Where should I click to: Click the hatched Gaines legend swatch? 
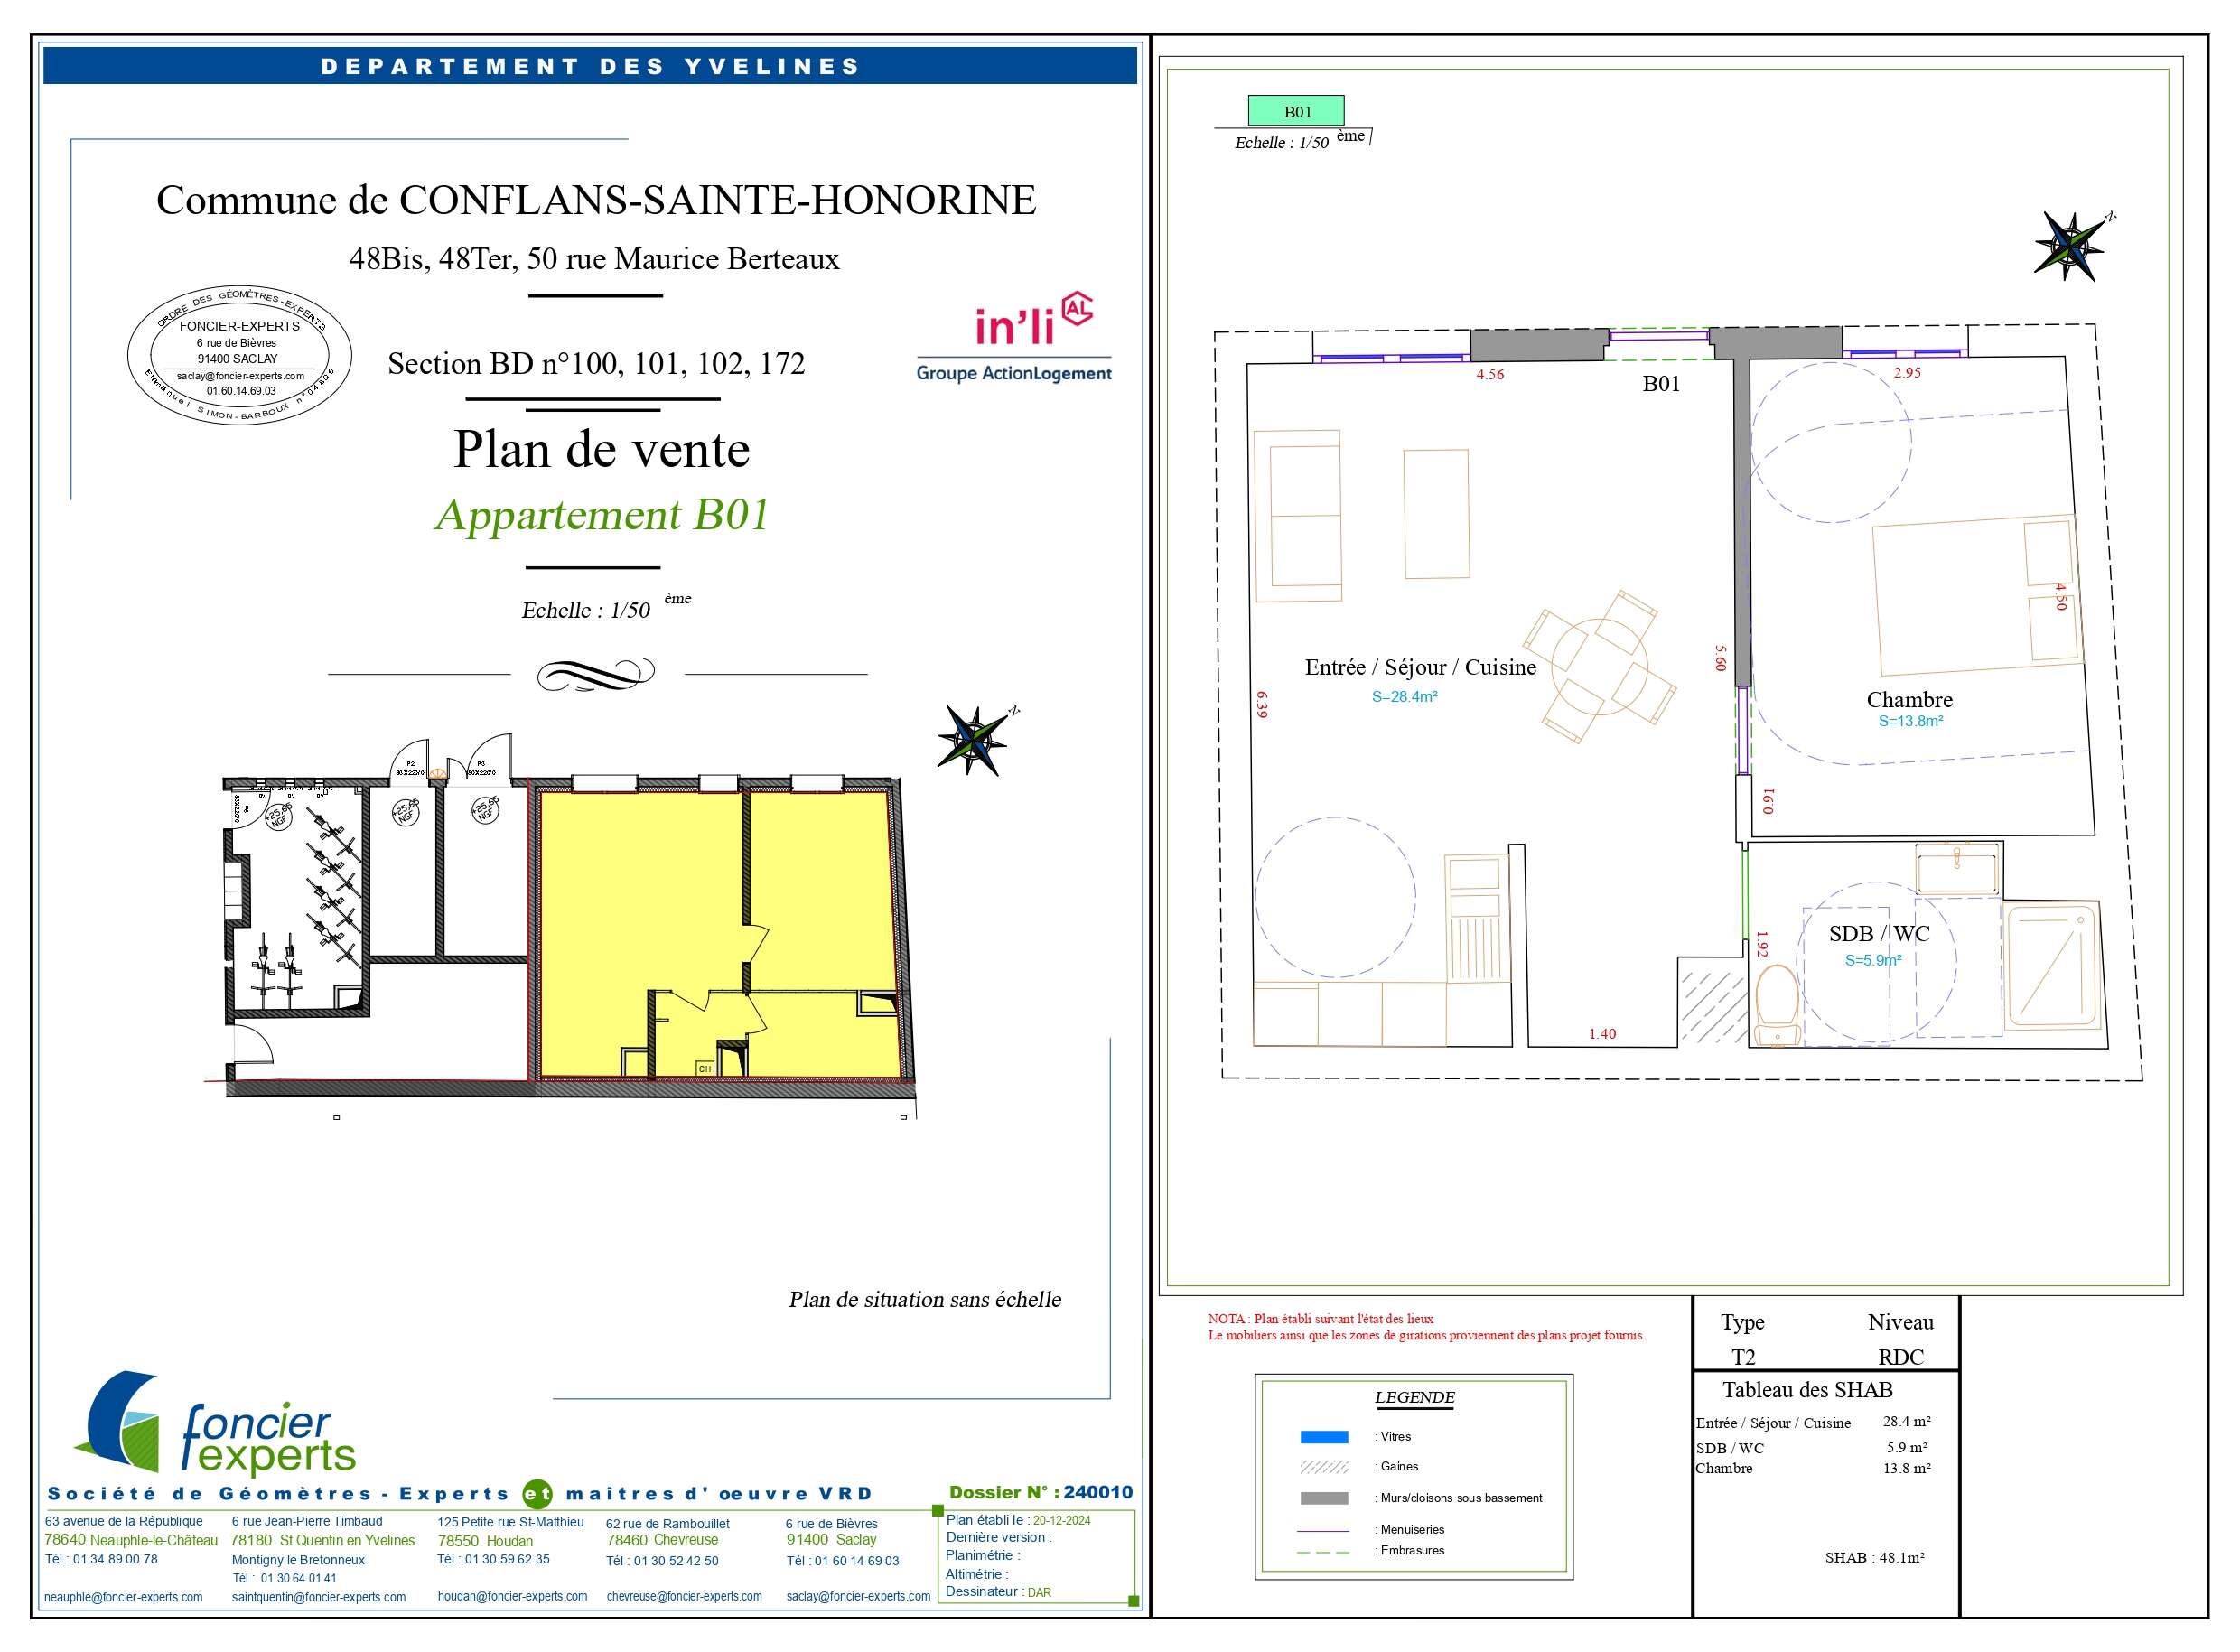coord(1323,1467)
